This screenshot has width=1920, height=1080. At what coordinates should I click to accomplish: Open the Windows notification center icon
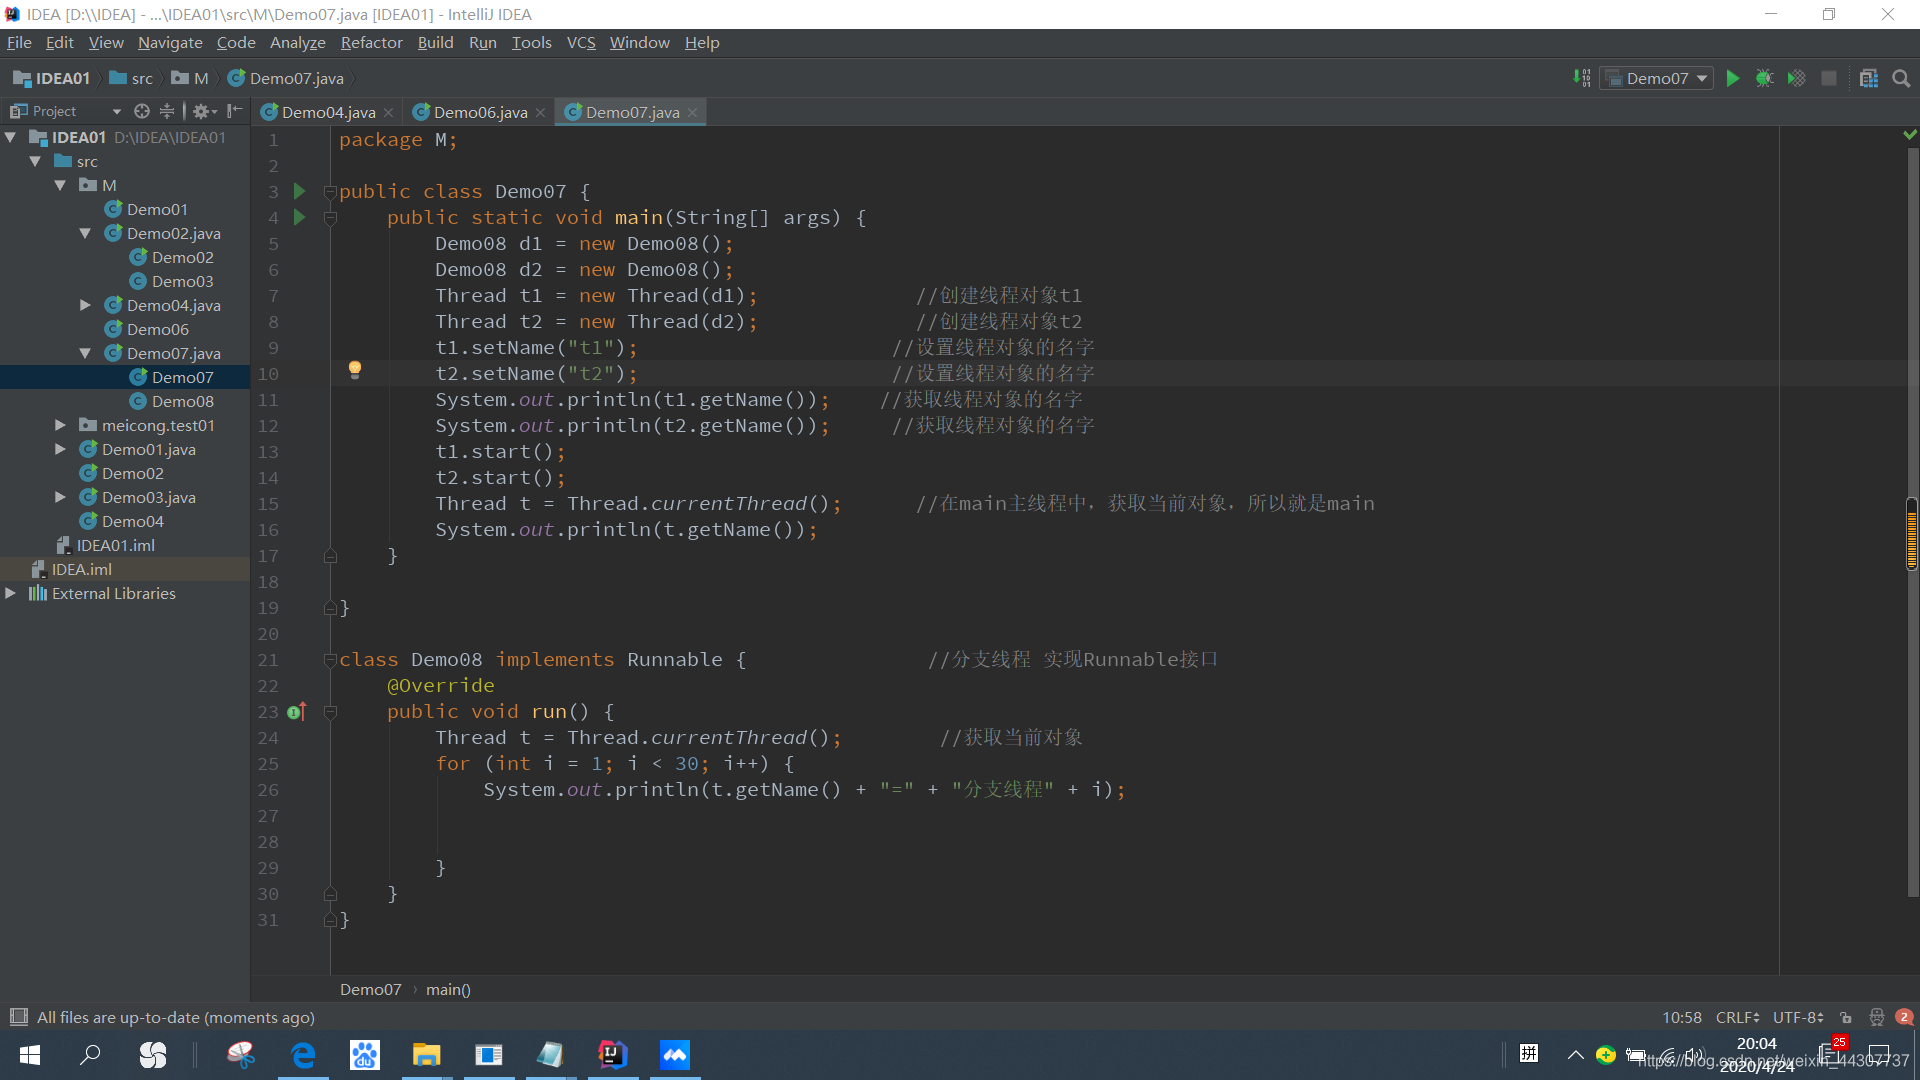1879,1055
